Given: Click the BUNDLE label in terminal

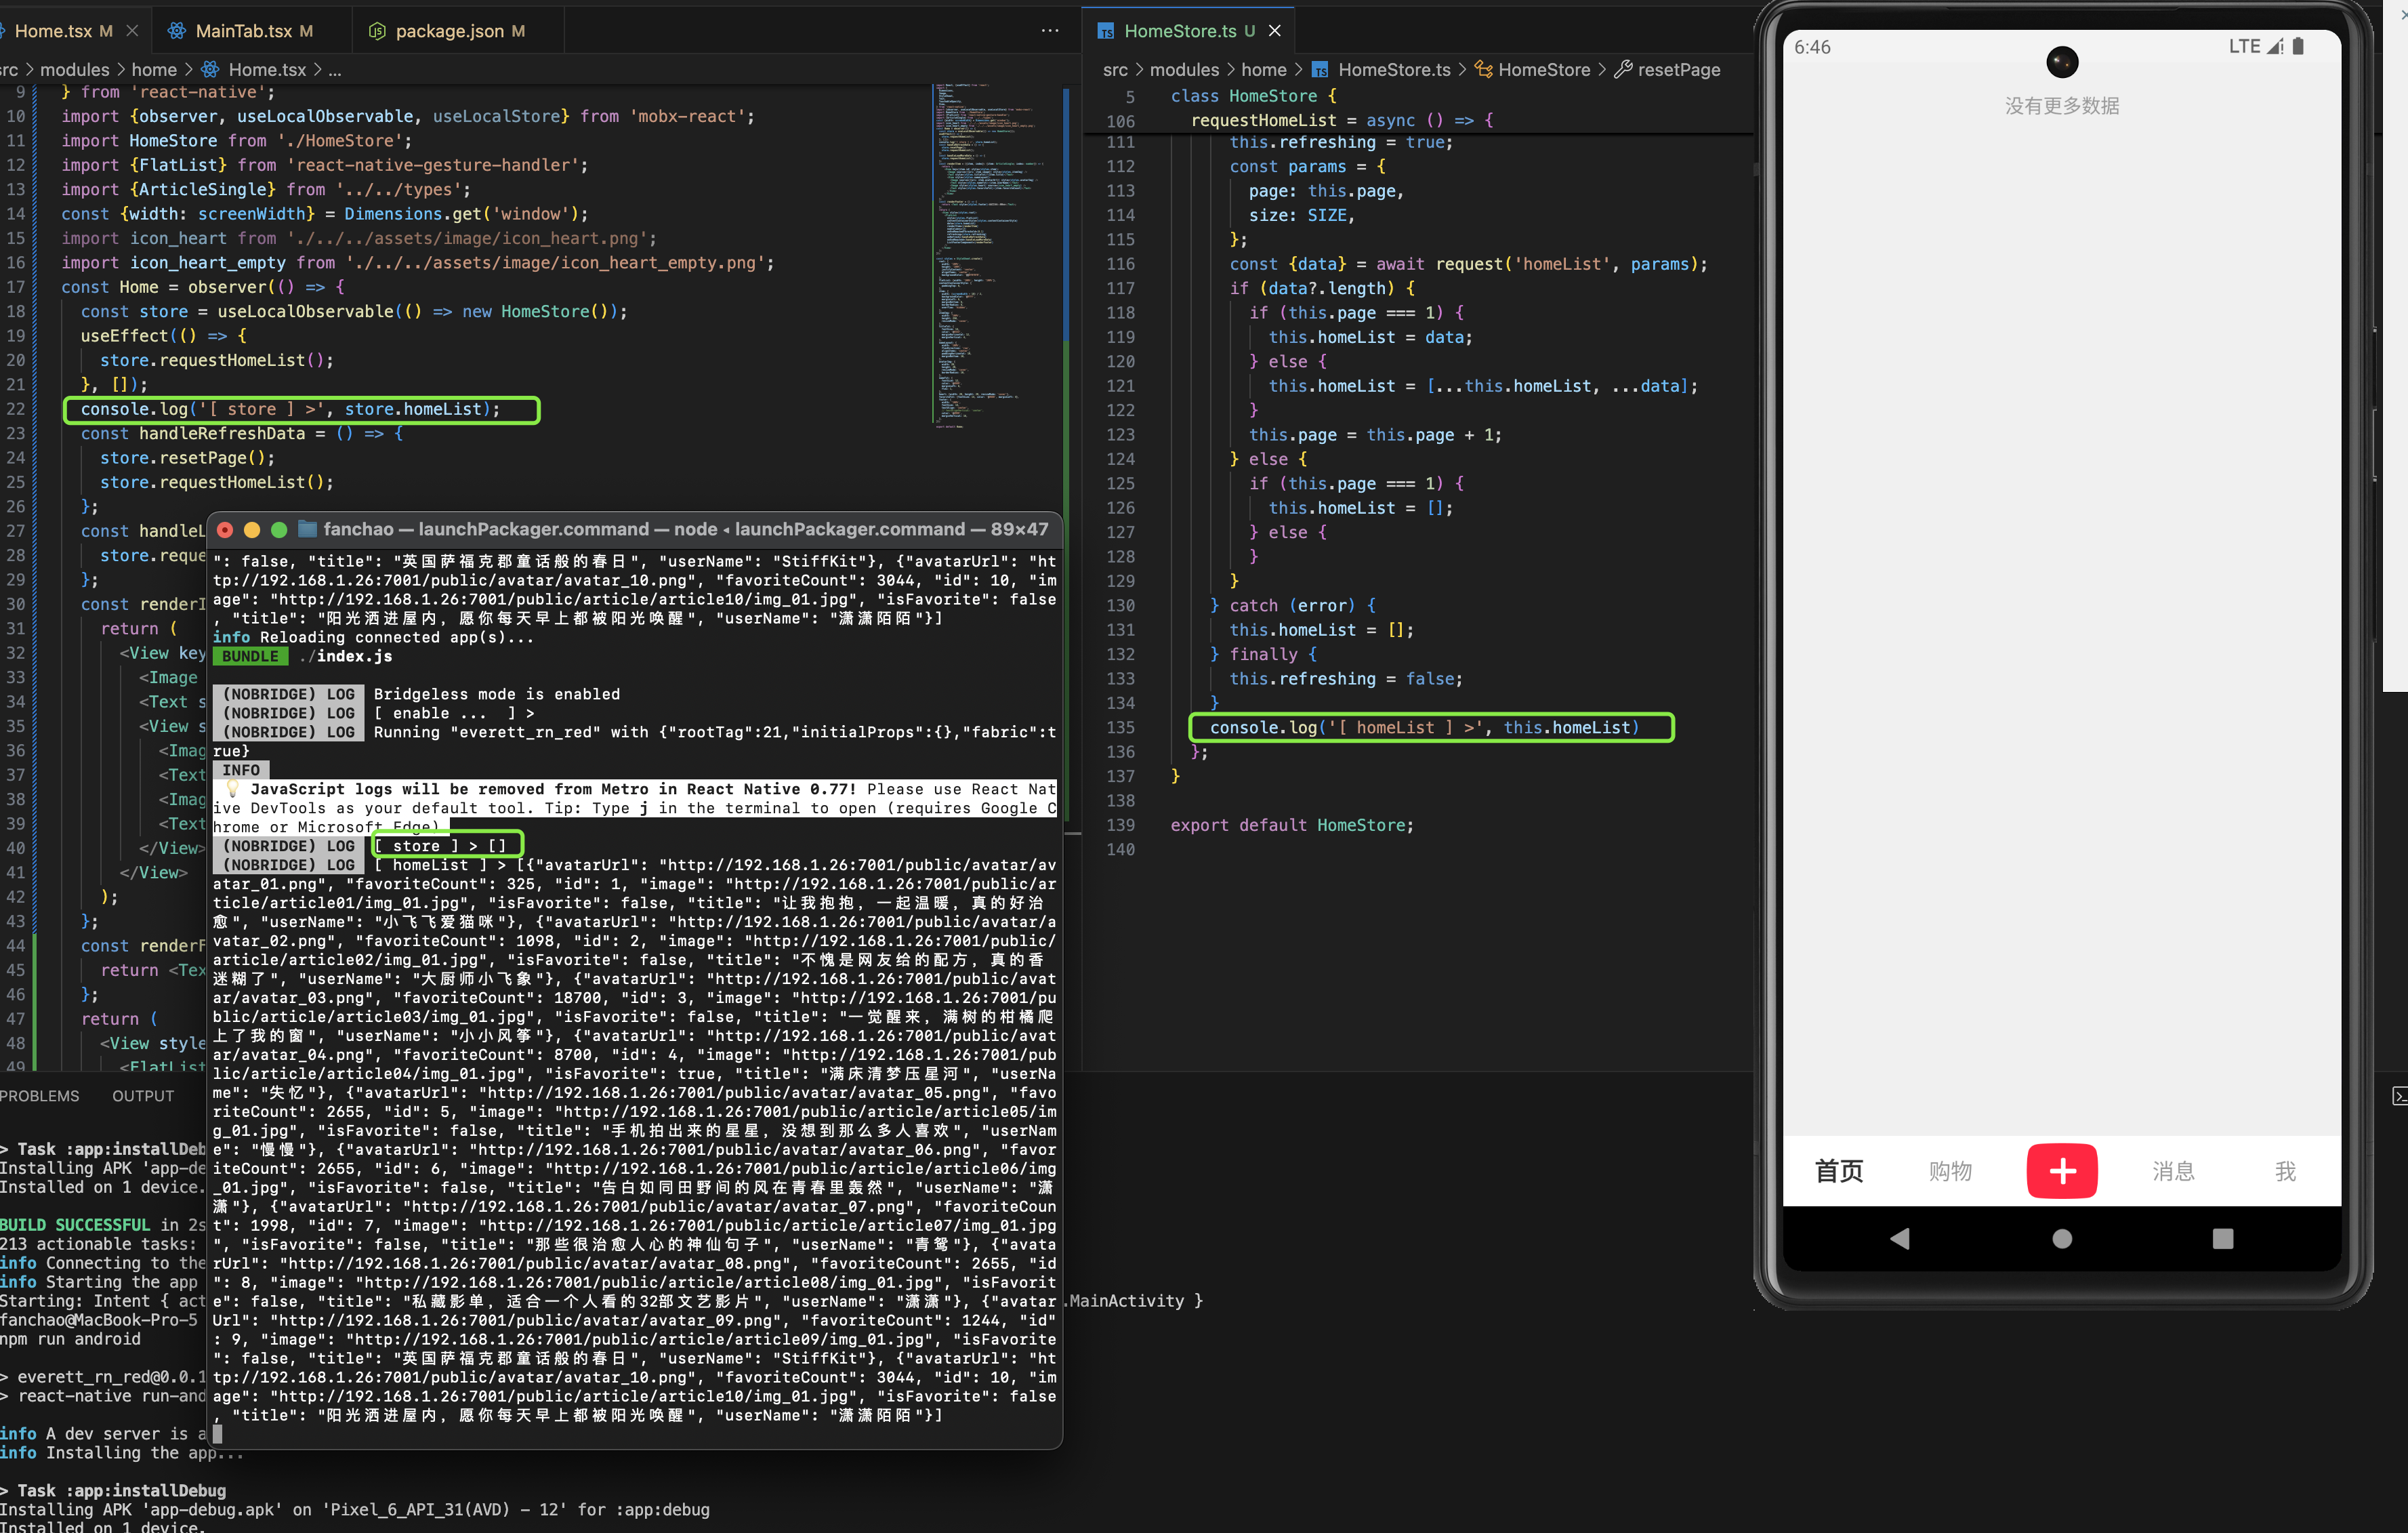Looking at the screenshot, I should click(250, 656).
